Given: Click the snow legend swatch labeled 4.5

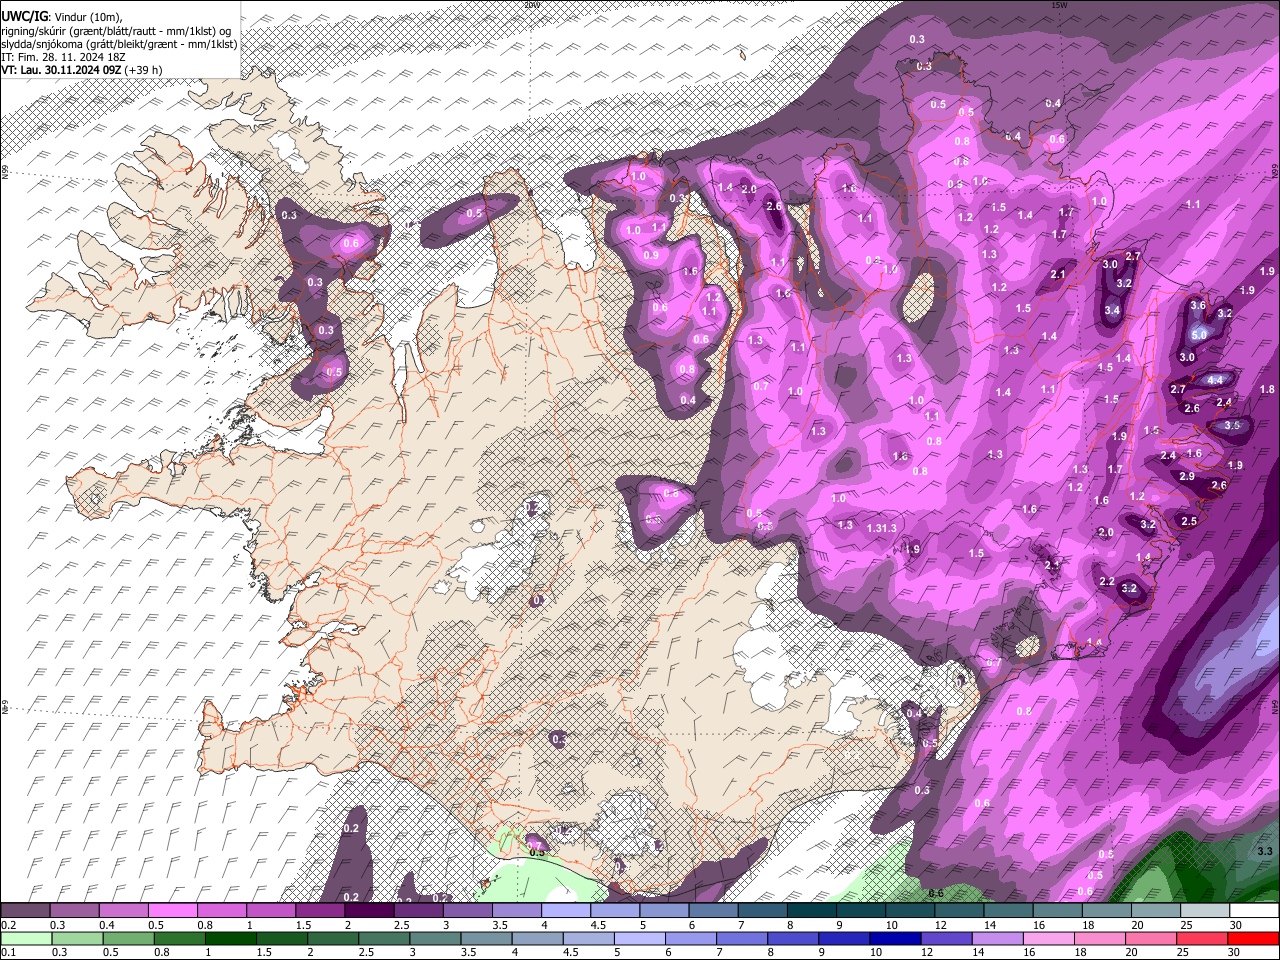Looking at the screenshot, I should tap(615, 911).
